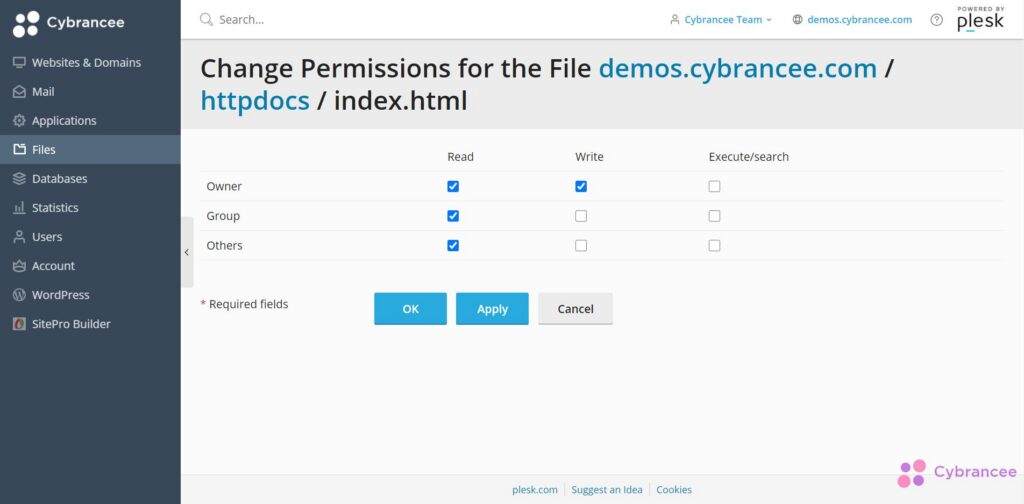Screen dimensions: 1024x504
Task: Click the SitePro Builder icon
Action: click(20, 324)
